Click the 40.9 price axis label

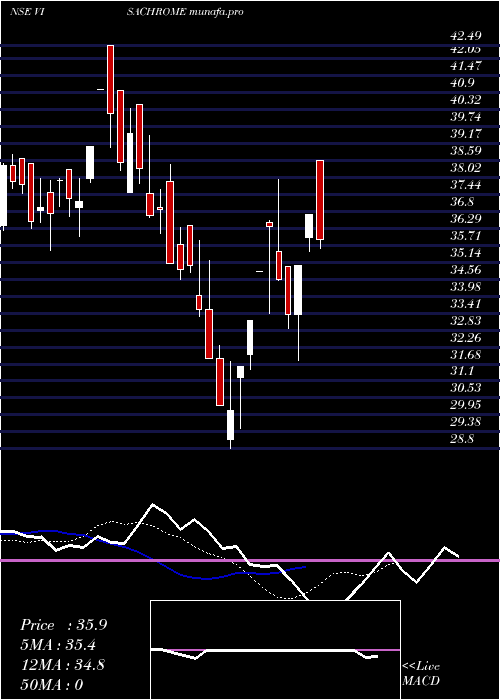(462, 83)
